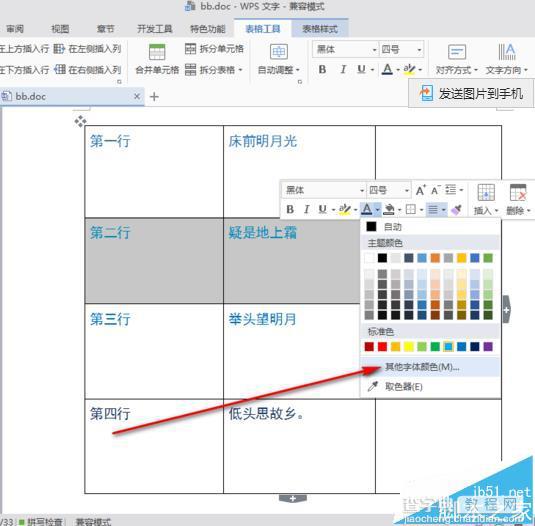Image resolution: width=535 pixels, height=526 pixels.
Task: Insert column to the right (在右侧插入列)
Action: pos(87,70)
